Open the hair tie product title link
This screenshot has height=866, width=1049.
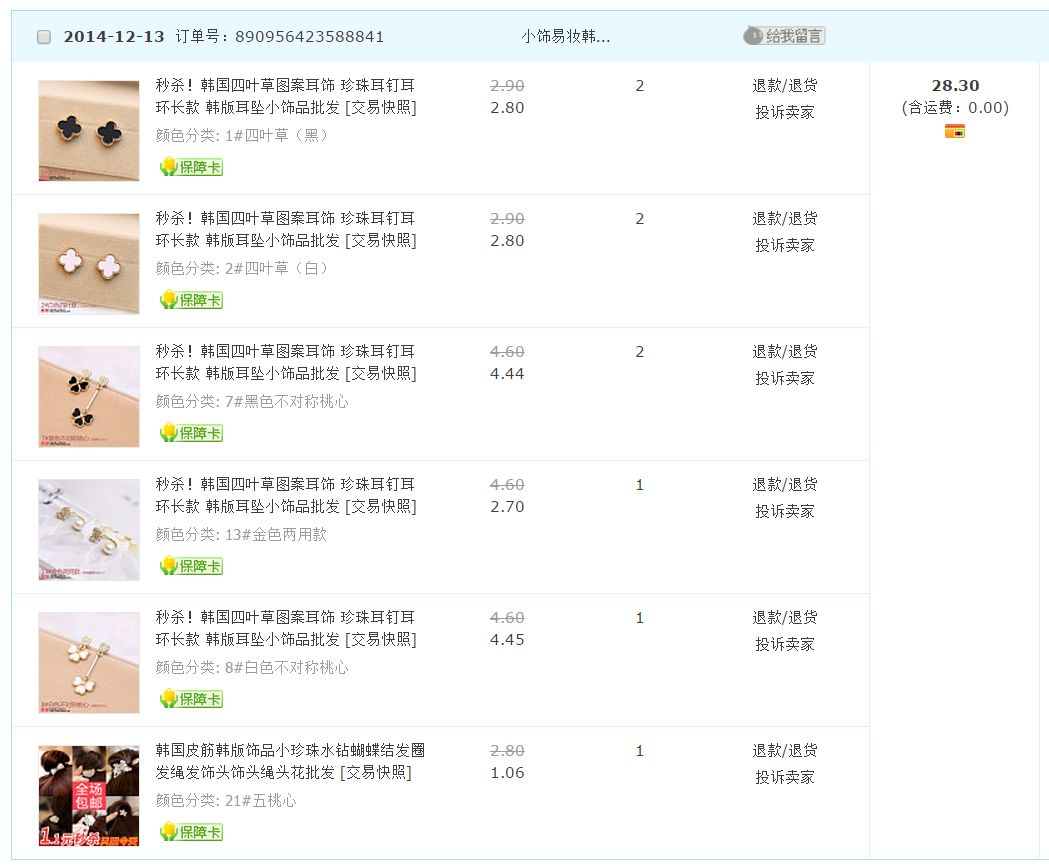pyautogui.click(x=289, y=761)
